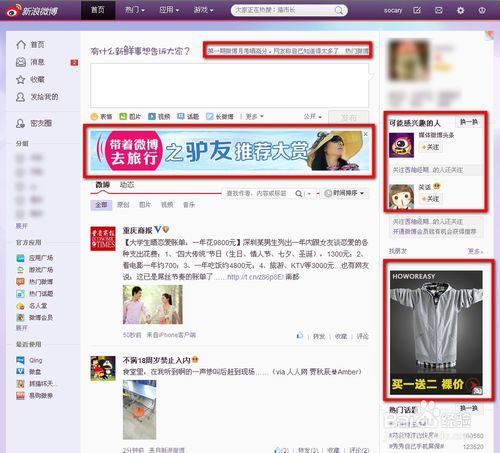
Task: Switch to the 动态 feed tab
Action: click(x=127, y=185)
